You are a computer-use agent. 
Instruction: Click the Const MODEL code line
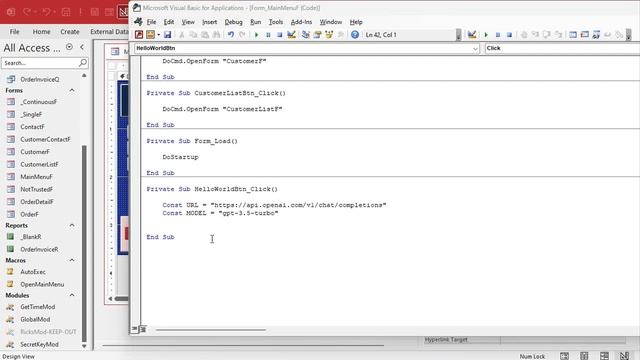pos(220,213)
